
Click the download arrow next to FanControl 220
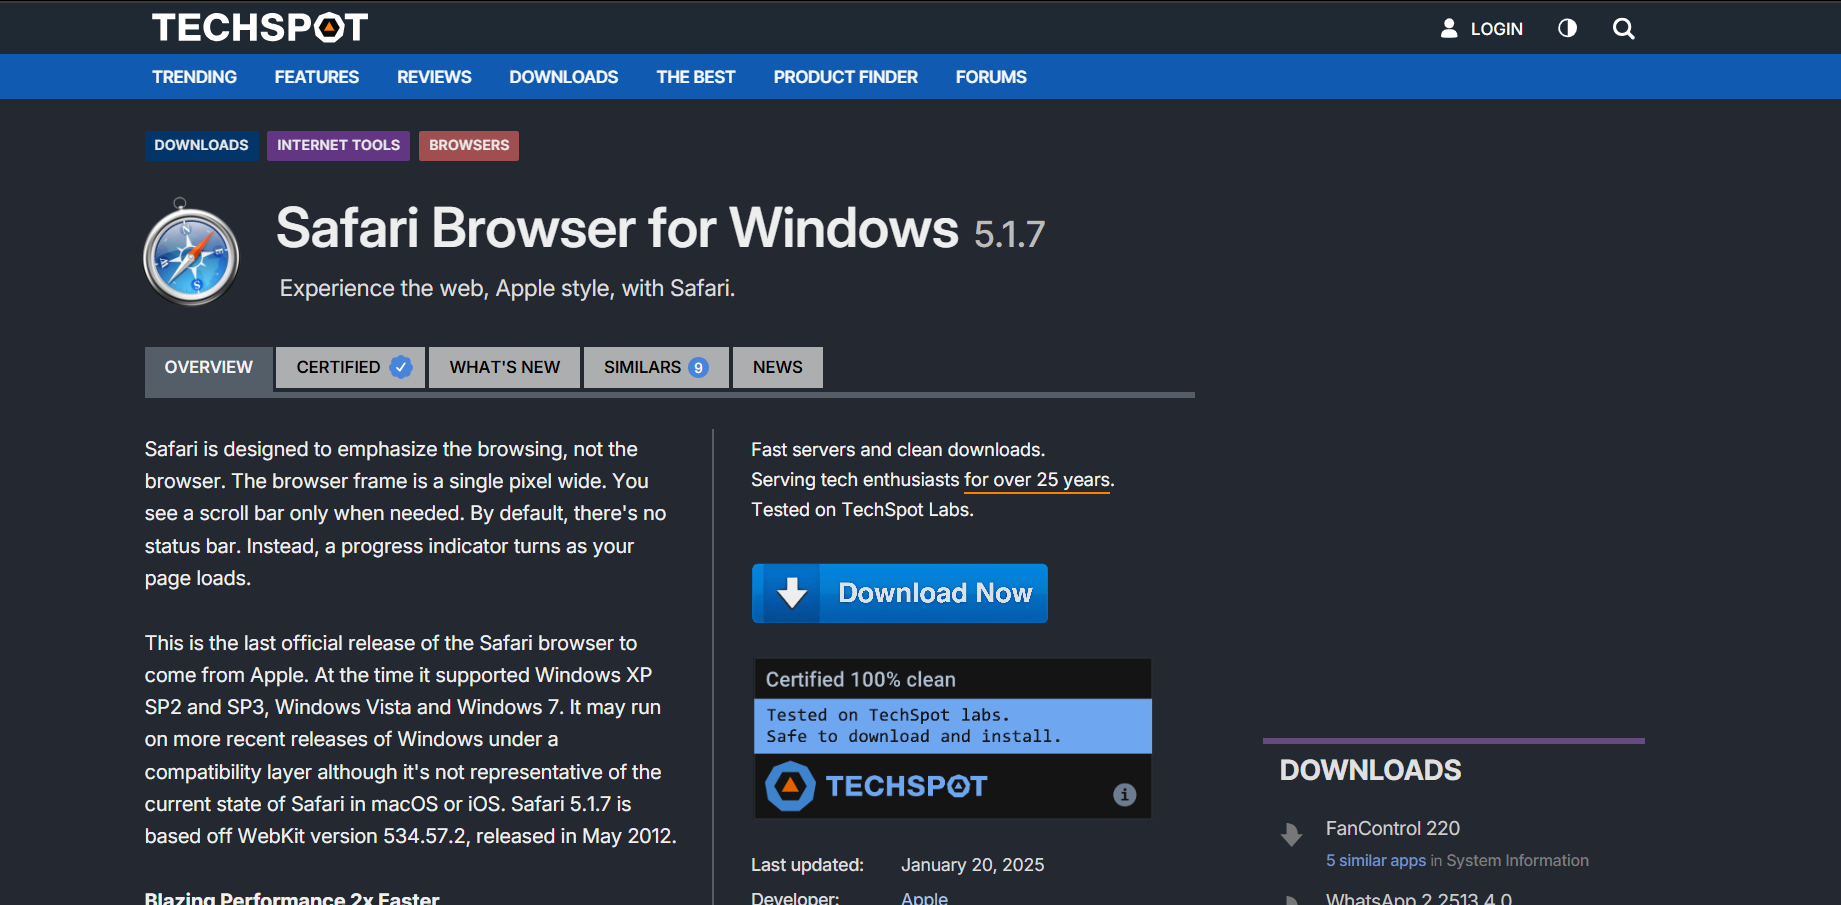pos(1291,835)
